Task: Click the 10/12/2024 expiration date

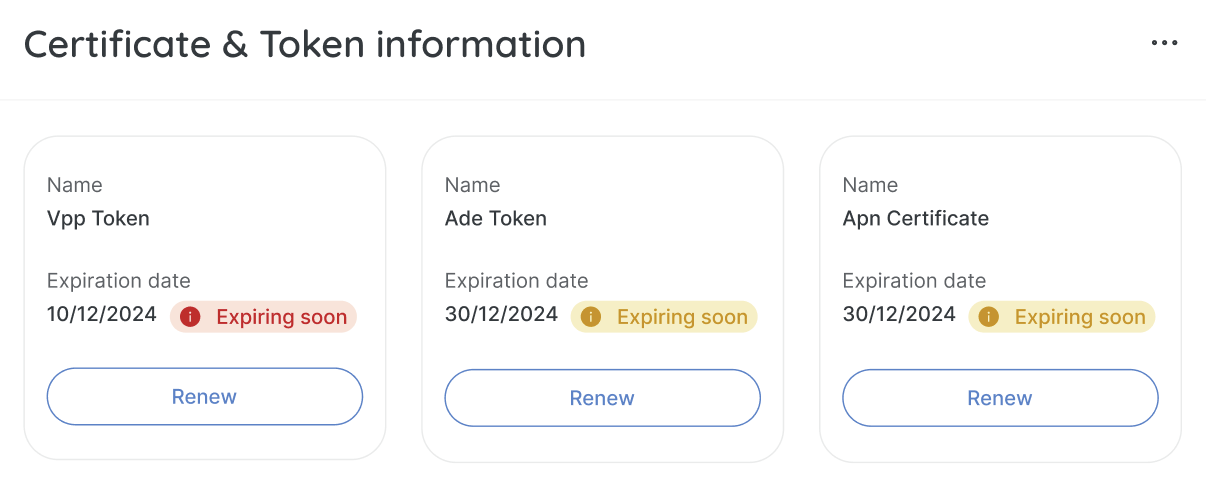Action: tap(102, 315)
